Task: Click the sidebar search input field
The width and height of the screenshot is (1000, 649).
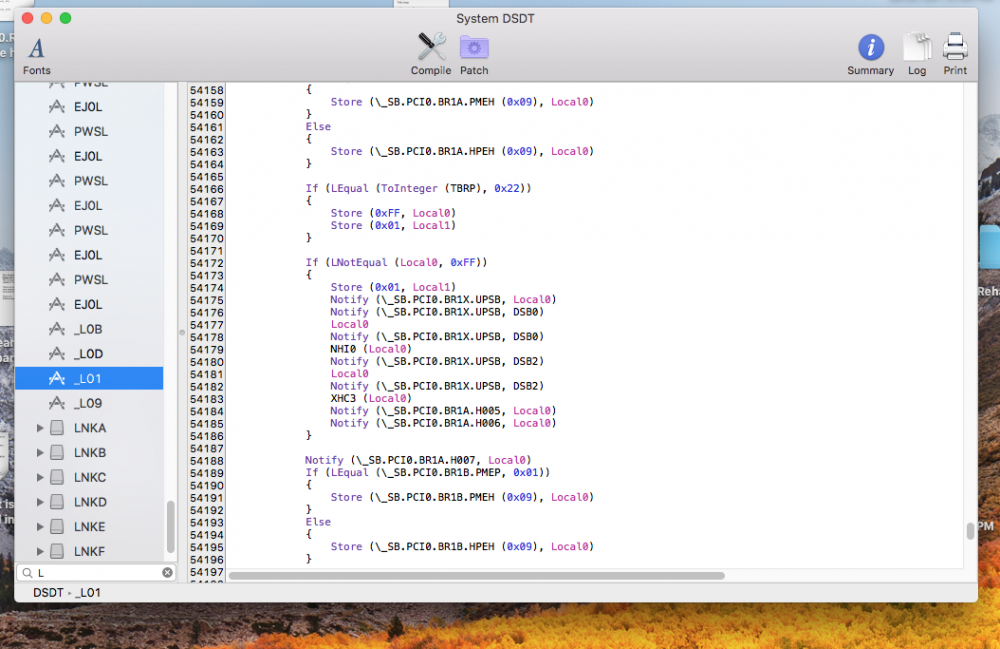Action: (x=96, y=572)
